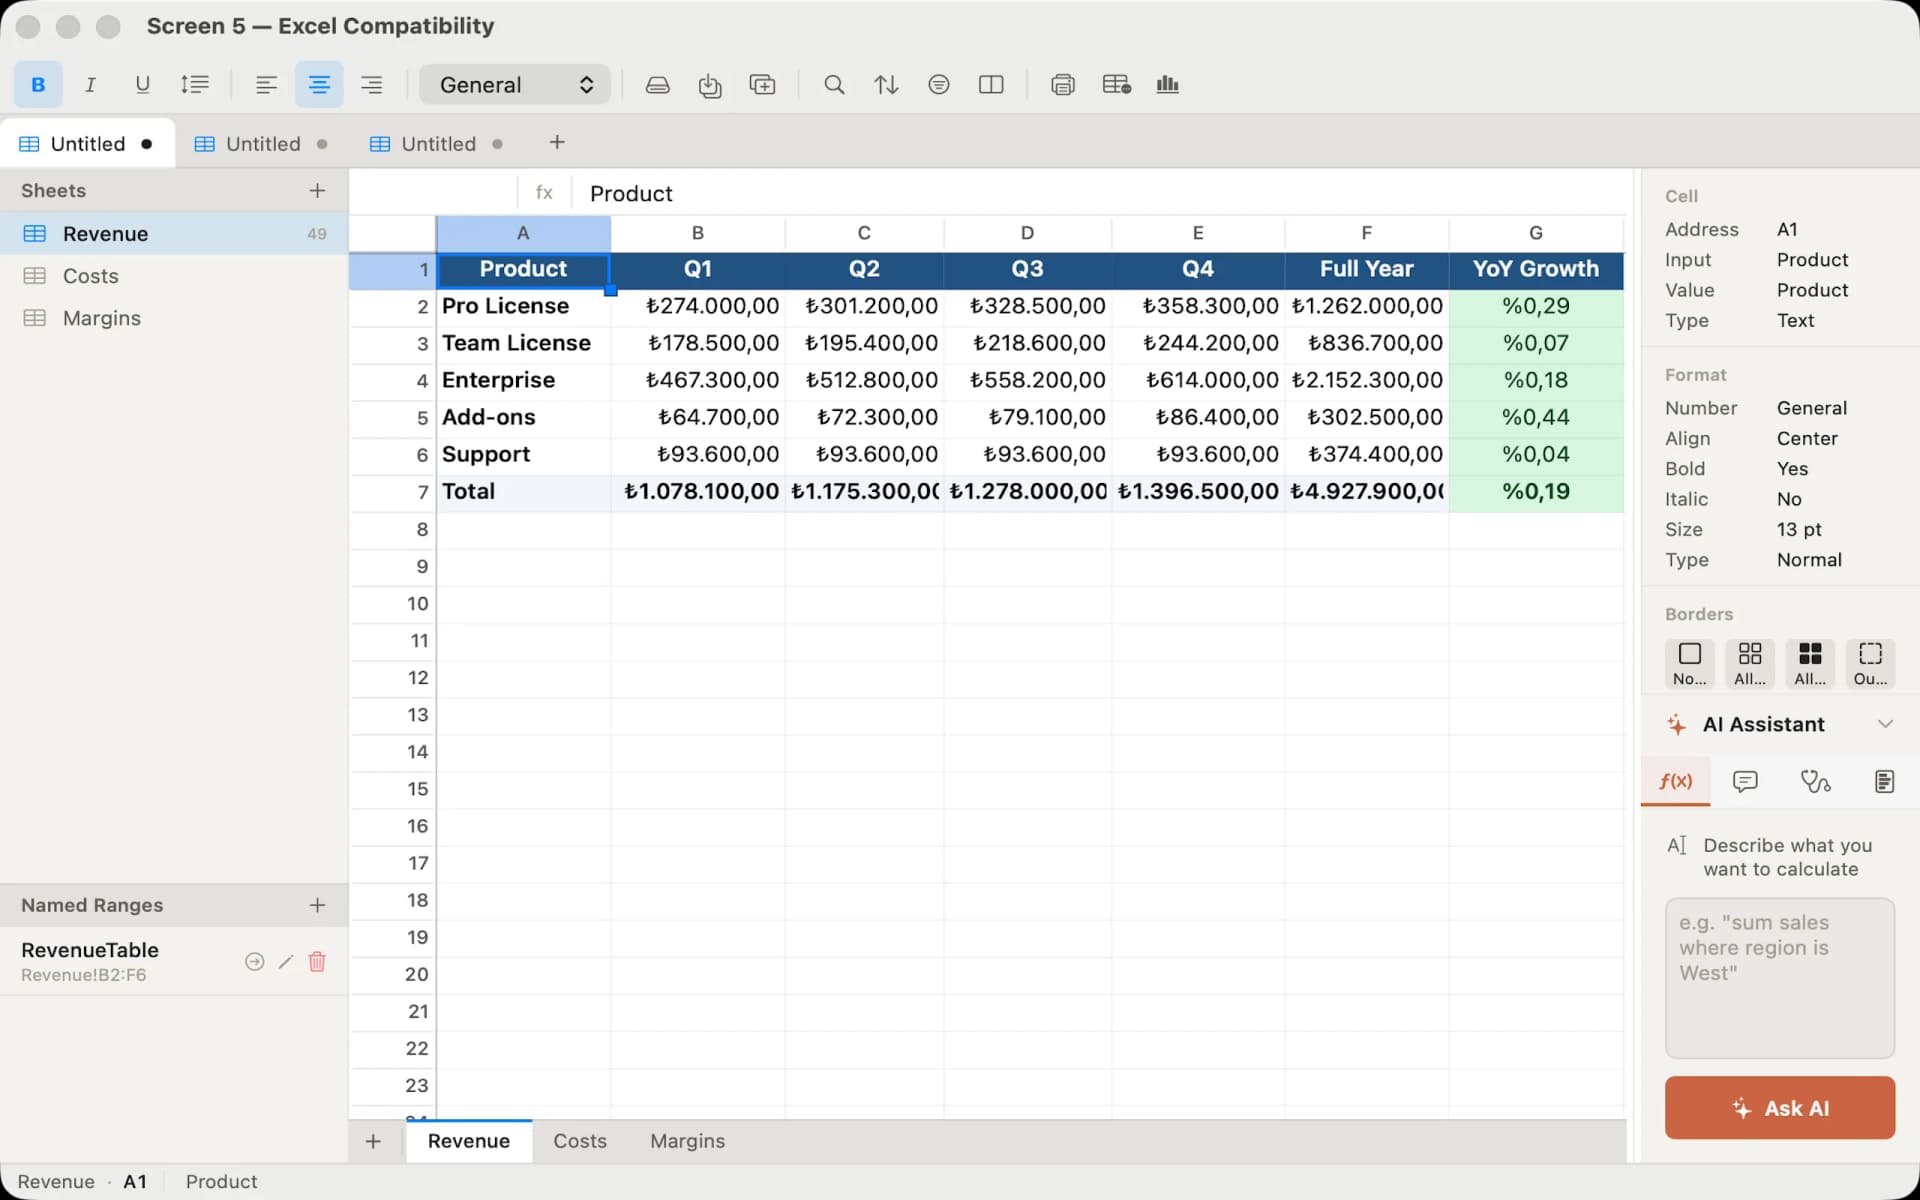Align cell text to the right

pos(371,85)
